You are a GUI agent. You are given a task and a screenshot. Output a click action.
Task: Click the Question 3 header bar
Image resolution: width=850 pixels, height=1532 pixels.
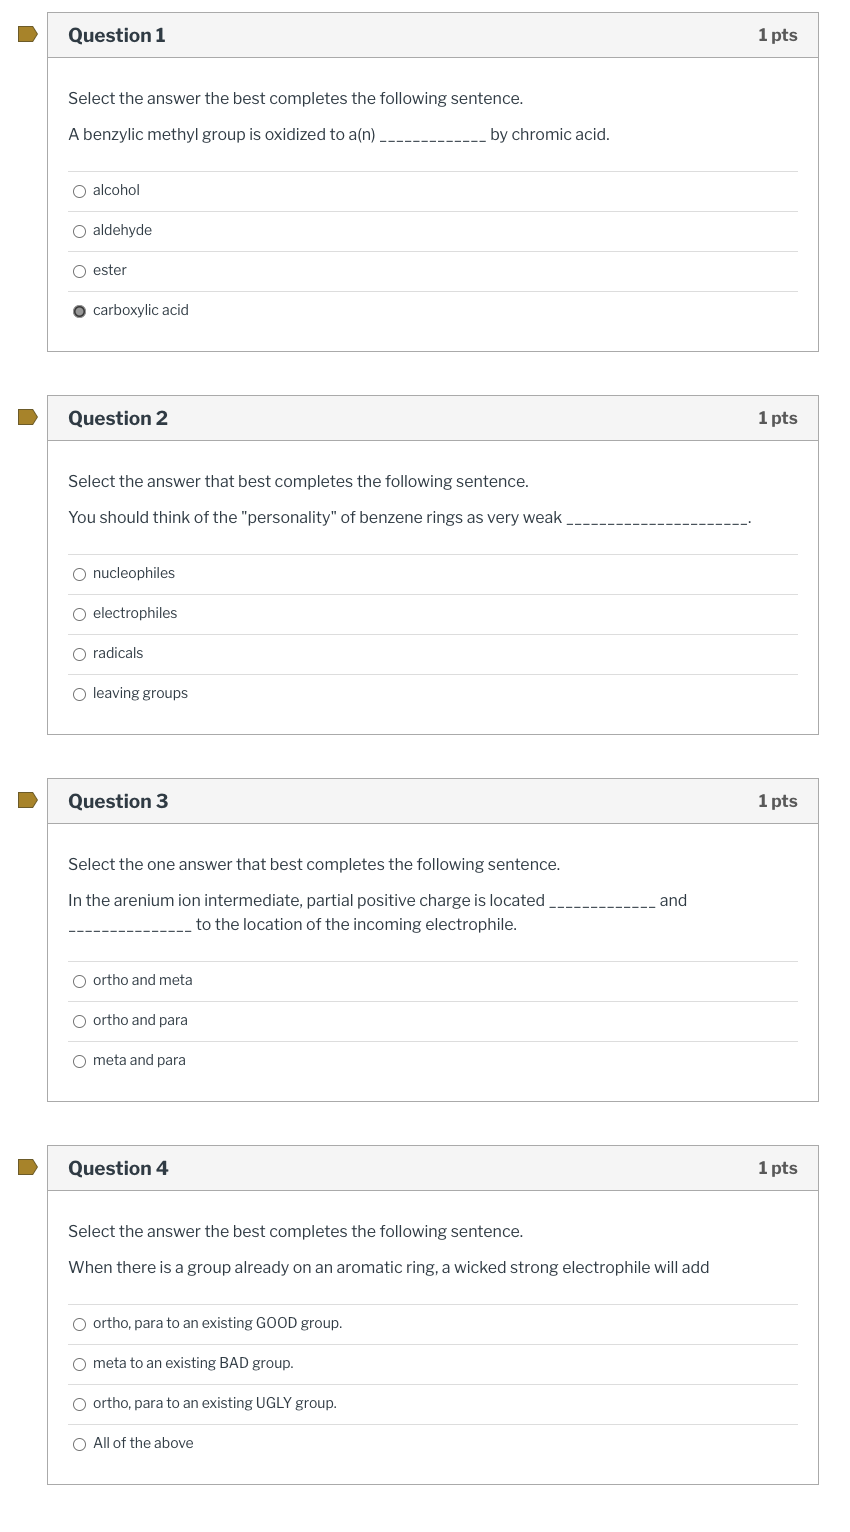(x=432, y=800)
